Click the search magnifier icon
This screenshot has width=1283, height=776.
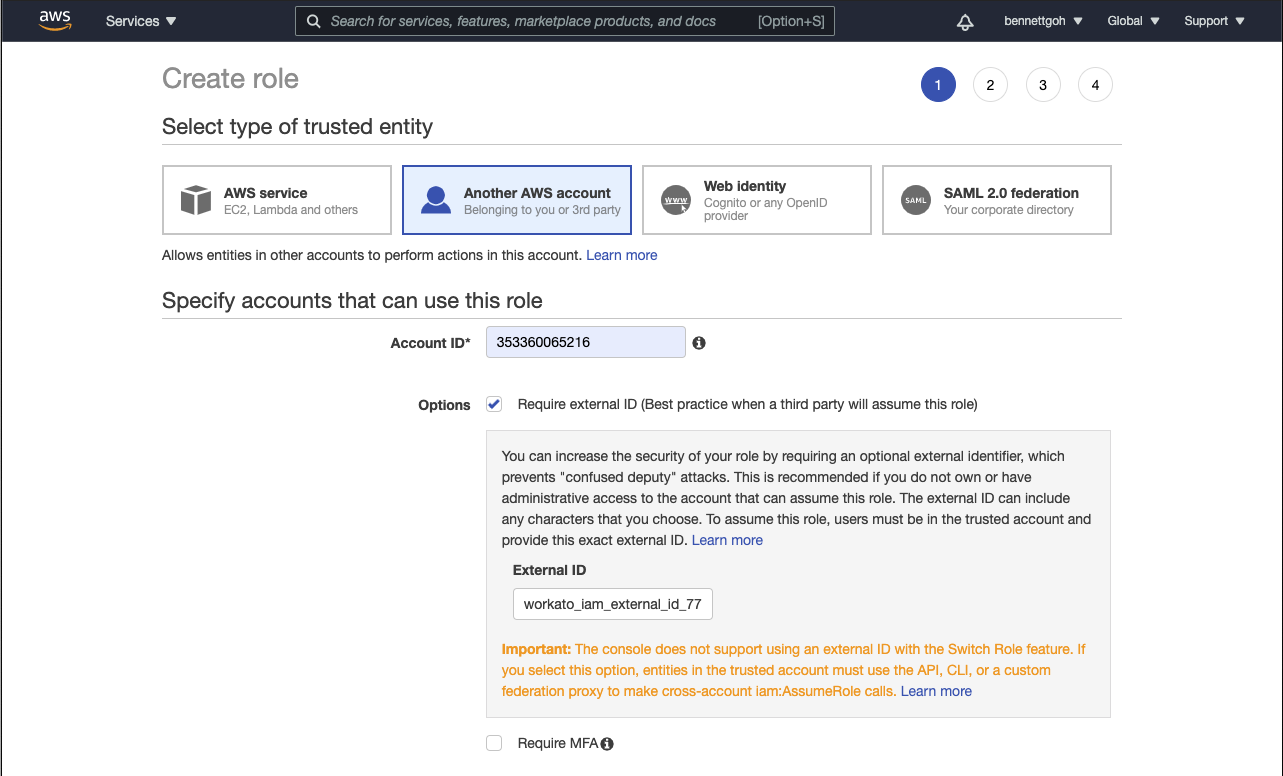point(313,20)
